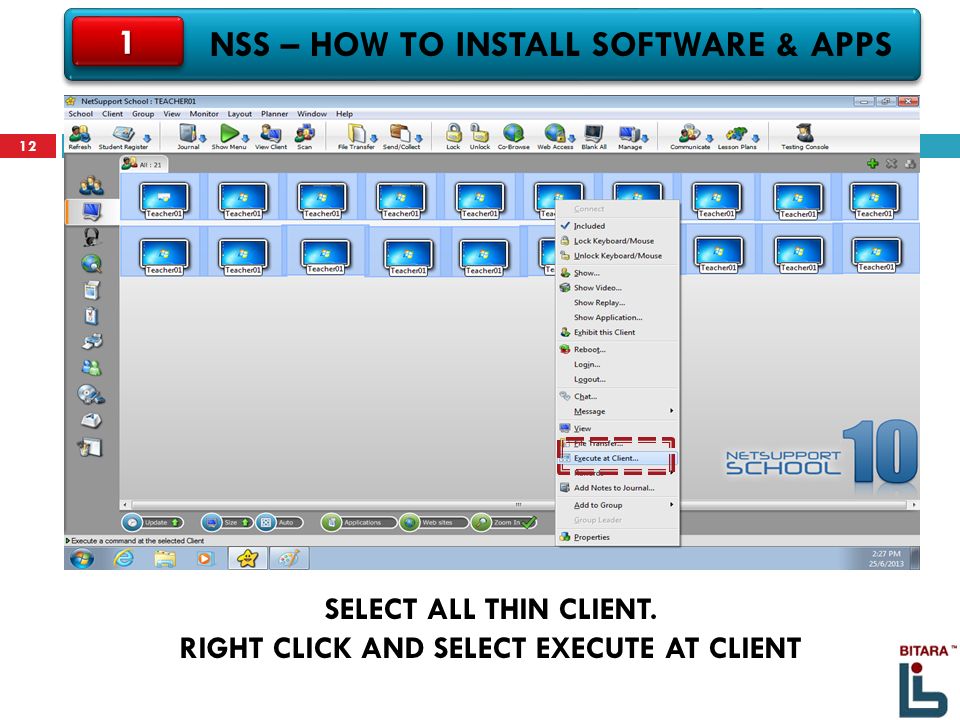Click the Blank All icon
The height and width of the screenshot is (720, 960).
point(593,136)
